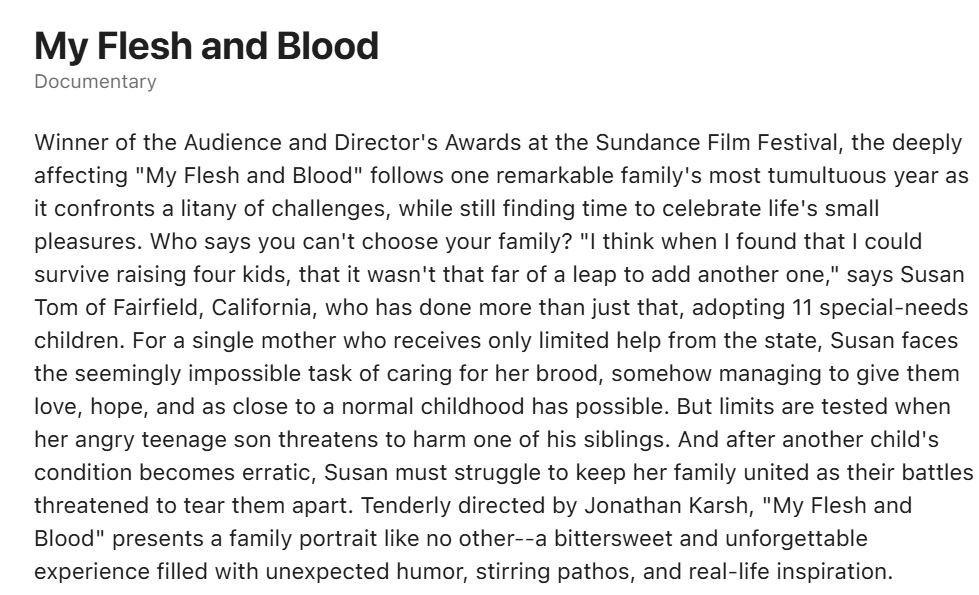This screenshot has height=595, width=979.
Task: Click "Sundance Film Festival" in the description
Action: (x=716, y=142)
